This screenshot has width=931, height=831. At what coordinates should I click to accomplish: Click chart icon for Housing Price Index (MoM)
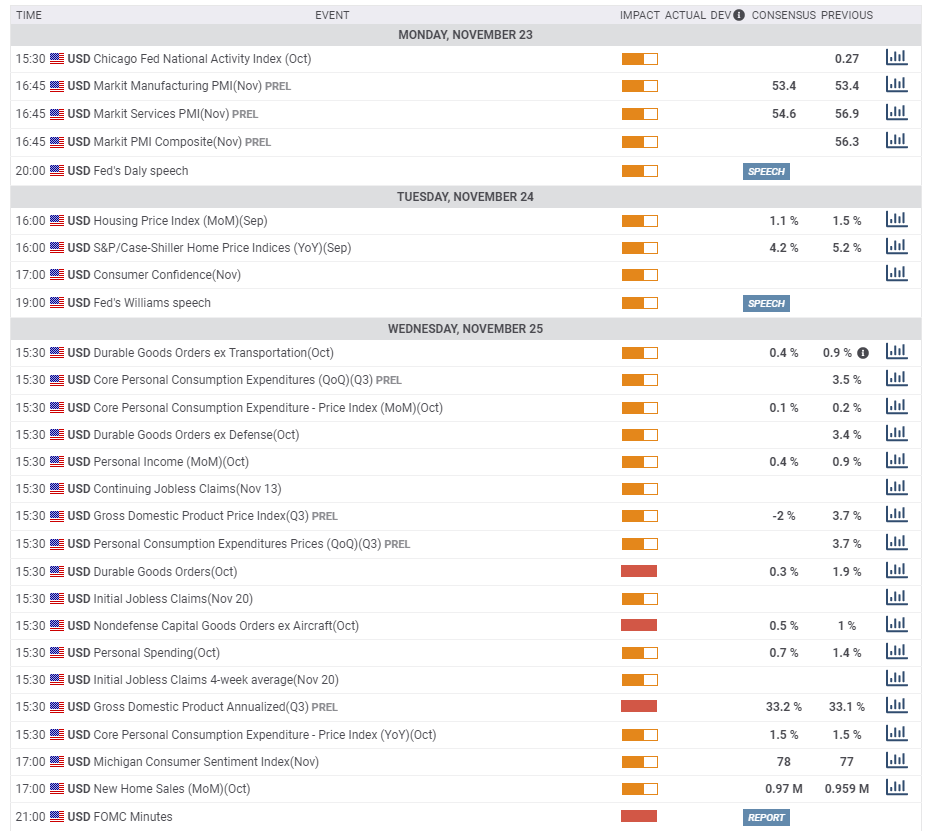[x=897, y=220]
